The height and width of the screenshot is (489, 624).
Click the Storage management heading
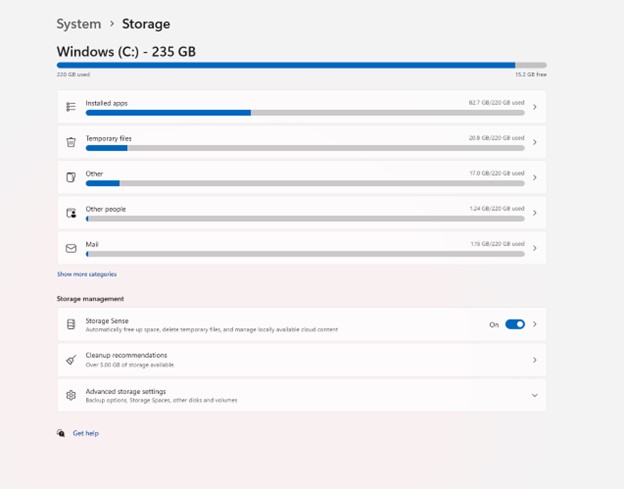90,299
